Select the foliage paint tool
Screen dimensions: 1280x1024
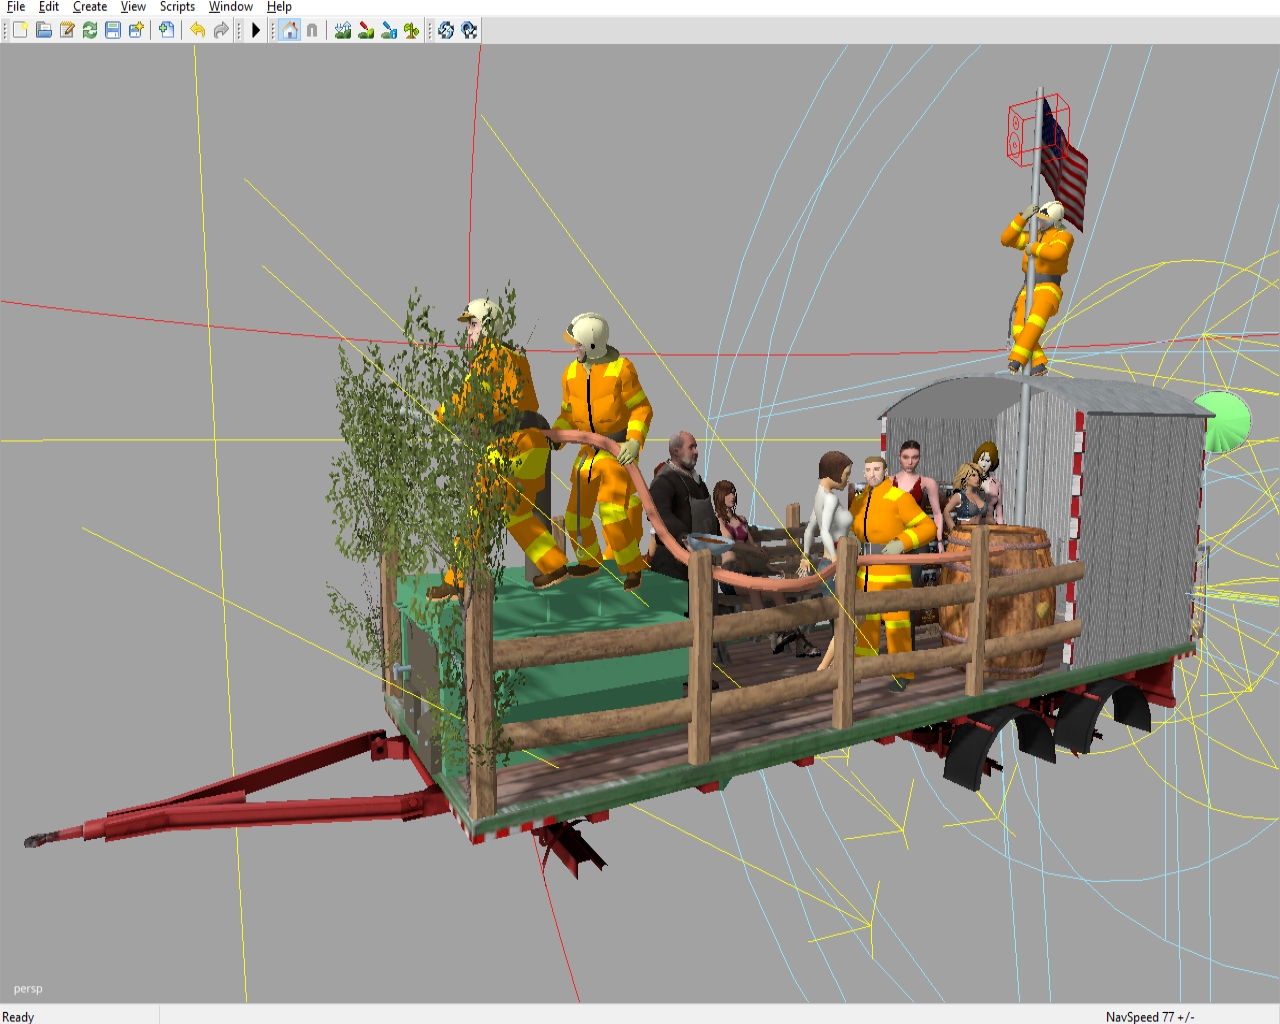[x=411, y=30]
